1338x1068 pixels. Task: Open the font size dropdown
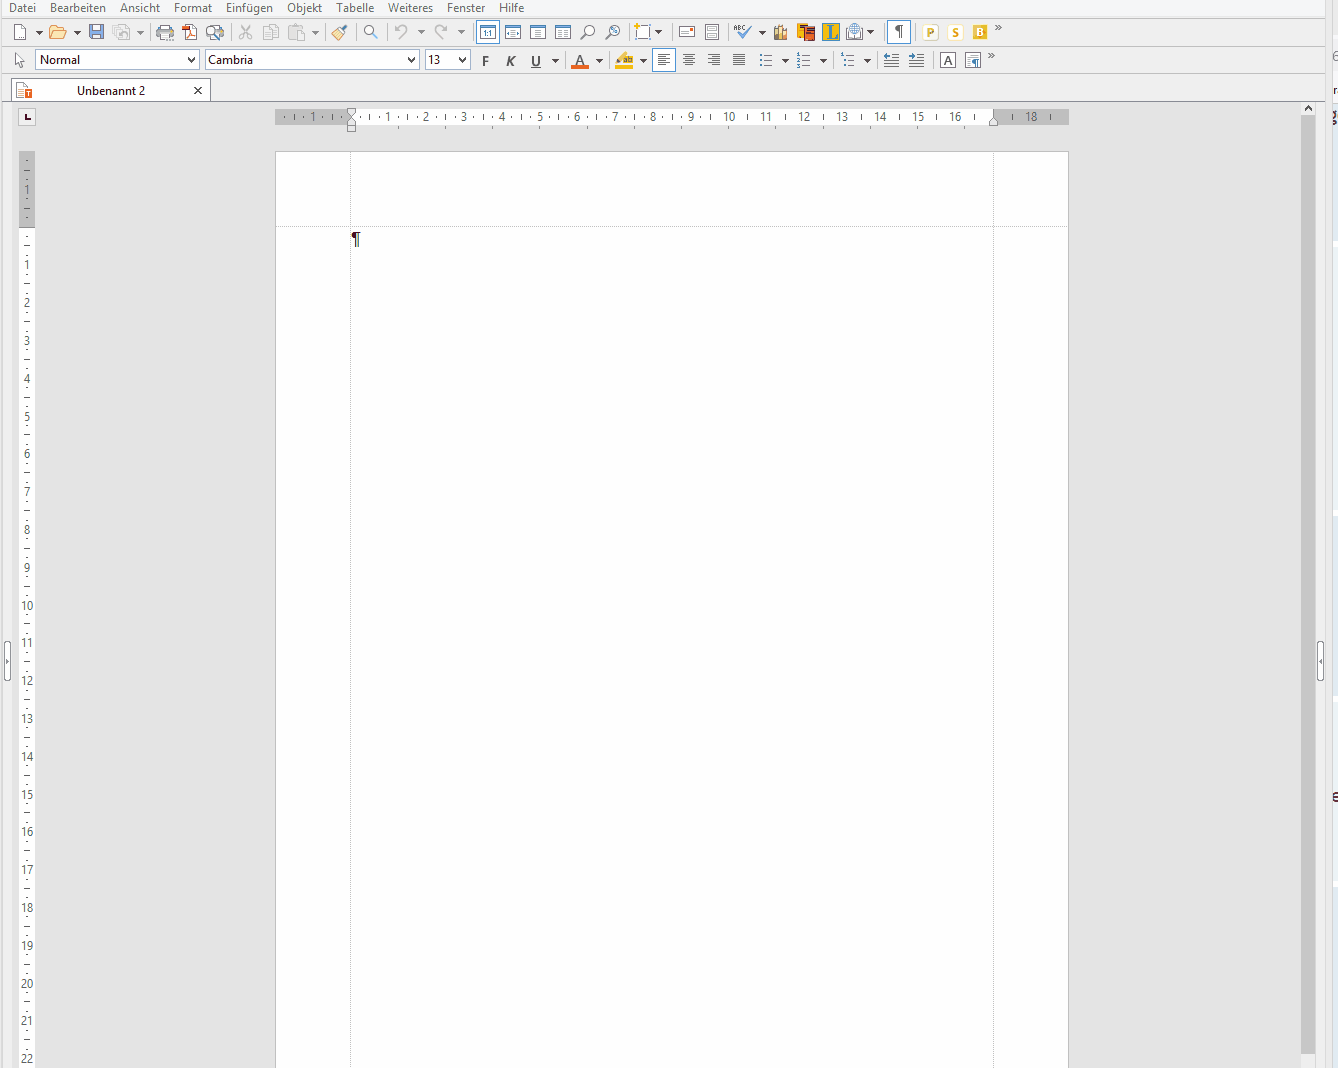[x=462, y=60]
